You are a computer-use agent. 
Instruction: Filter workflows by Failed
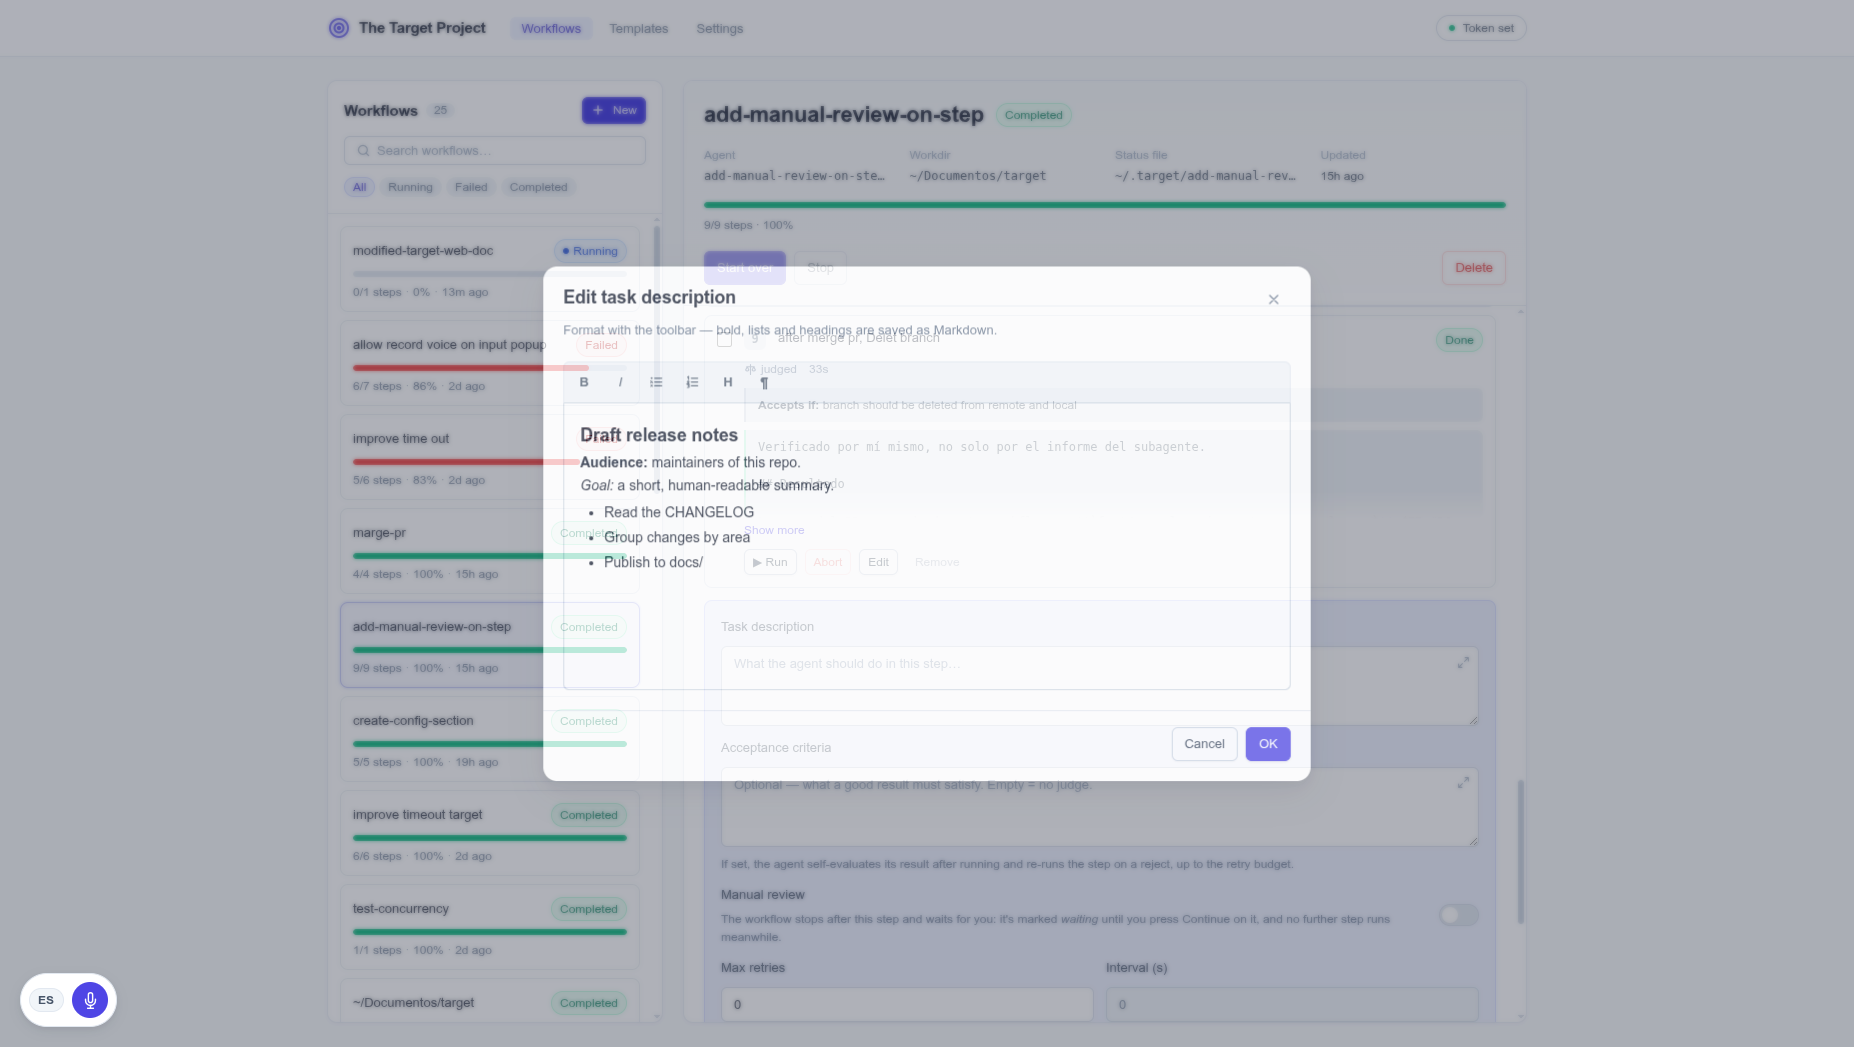point(471,187)
